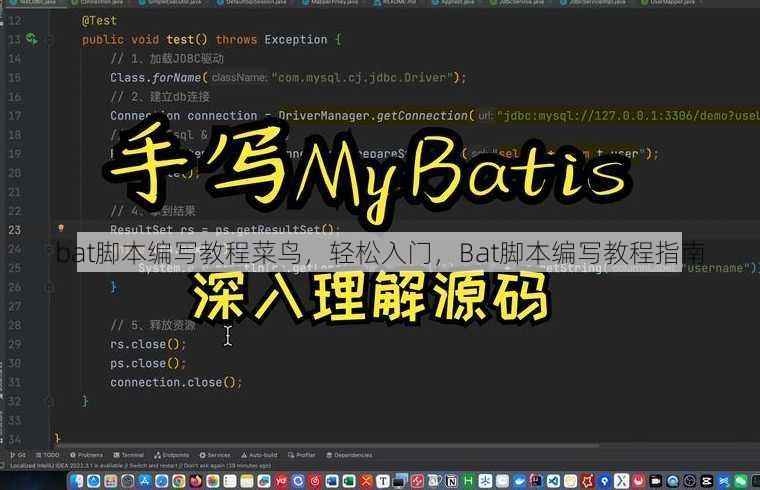Image resolution: width=760 pixels, height=490 pixels.
Task: Open Photos from the Dock
Action: (212, 481)
